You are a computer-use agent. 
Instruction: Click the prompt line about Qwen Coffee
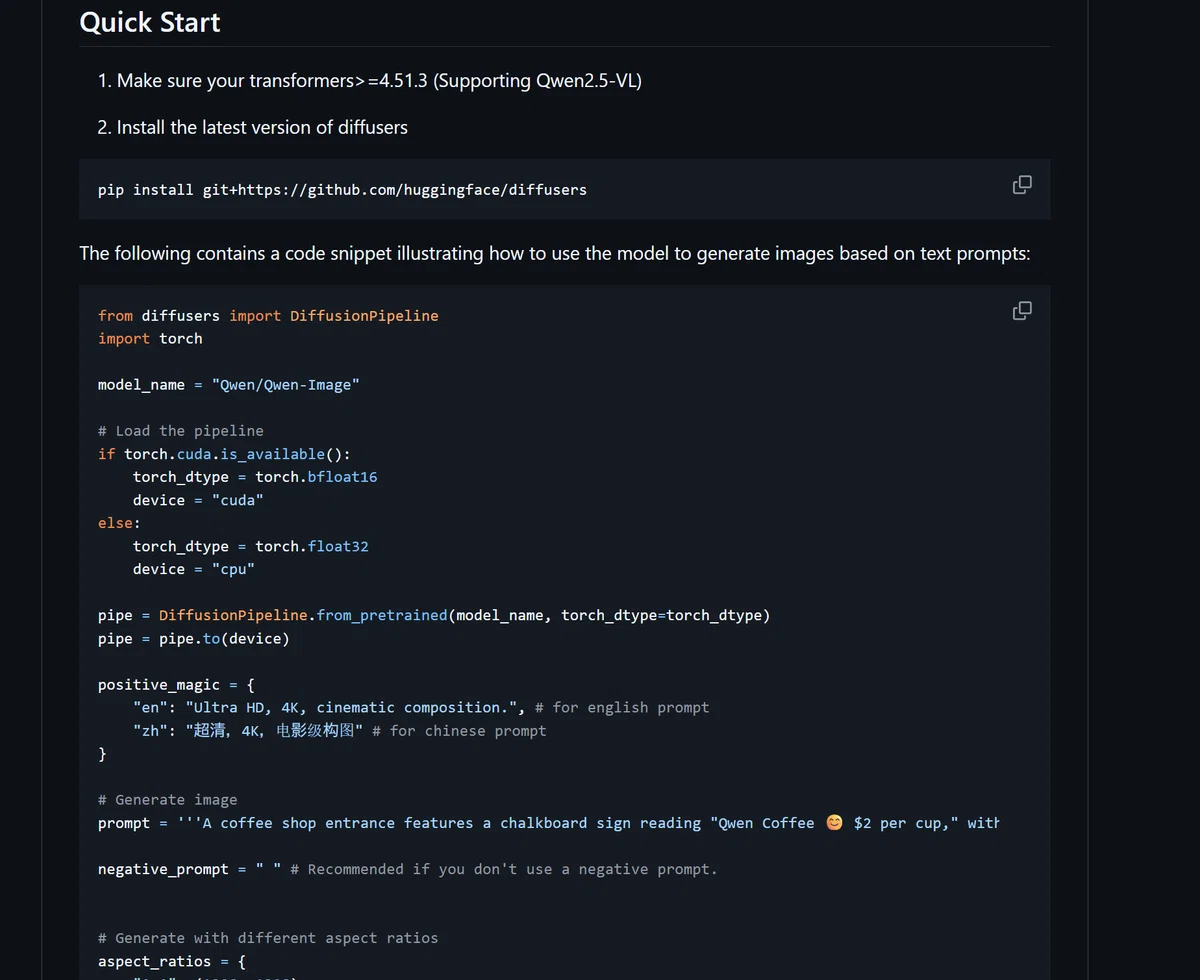point(548,822)
